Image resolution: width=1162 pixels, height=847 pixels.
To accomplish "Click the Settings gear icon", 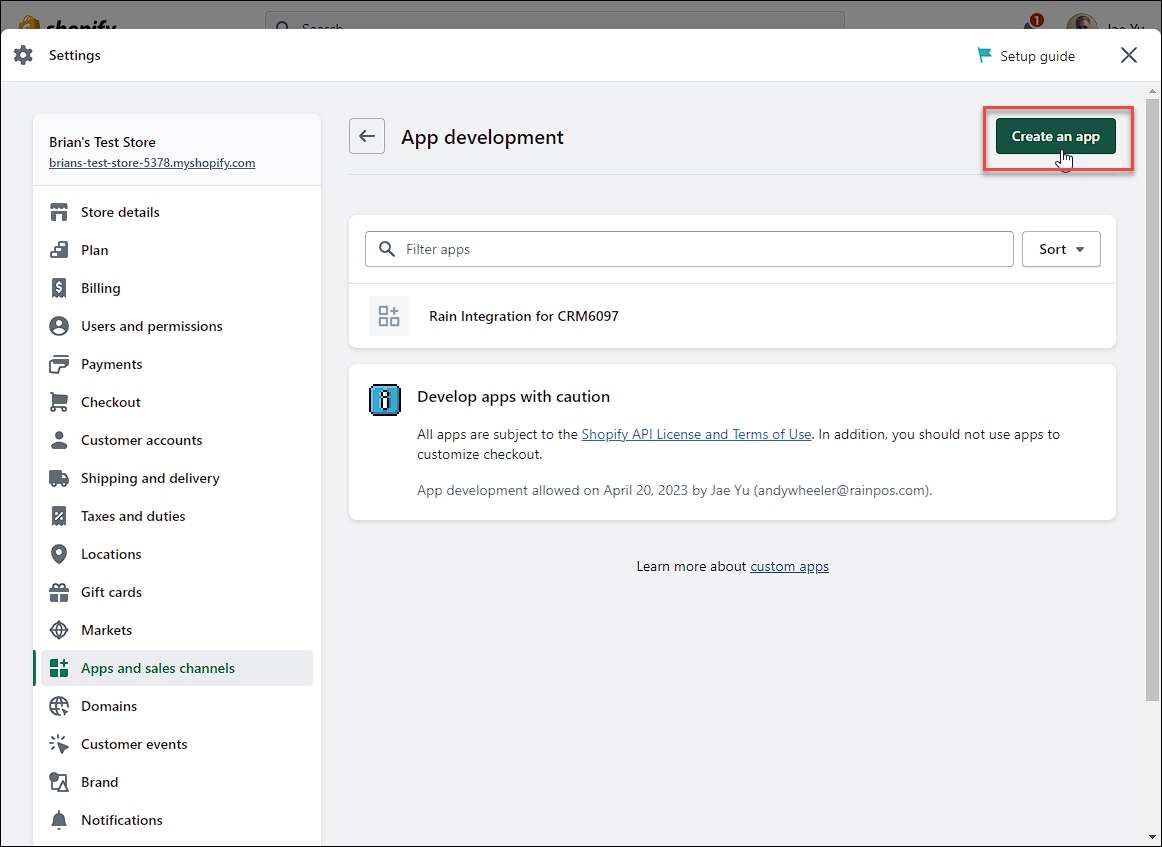I will tap(24, 55).
